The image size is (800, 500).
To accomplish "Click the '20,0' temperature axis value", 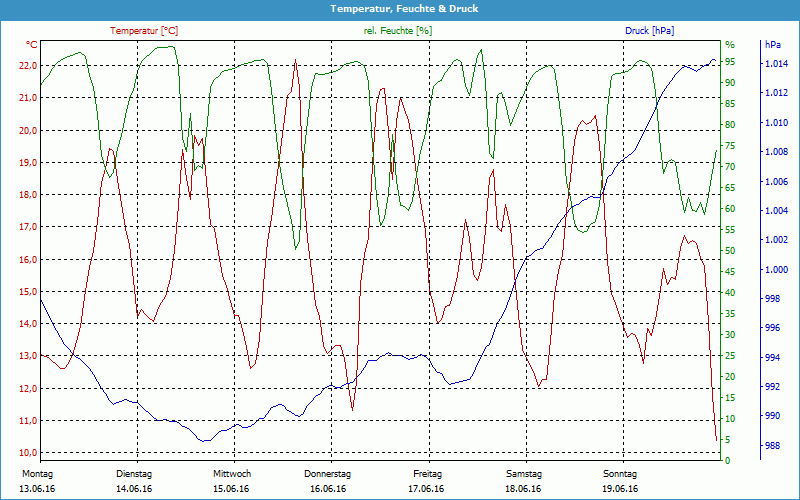I will click(28, 130).
